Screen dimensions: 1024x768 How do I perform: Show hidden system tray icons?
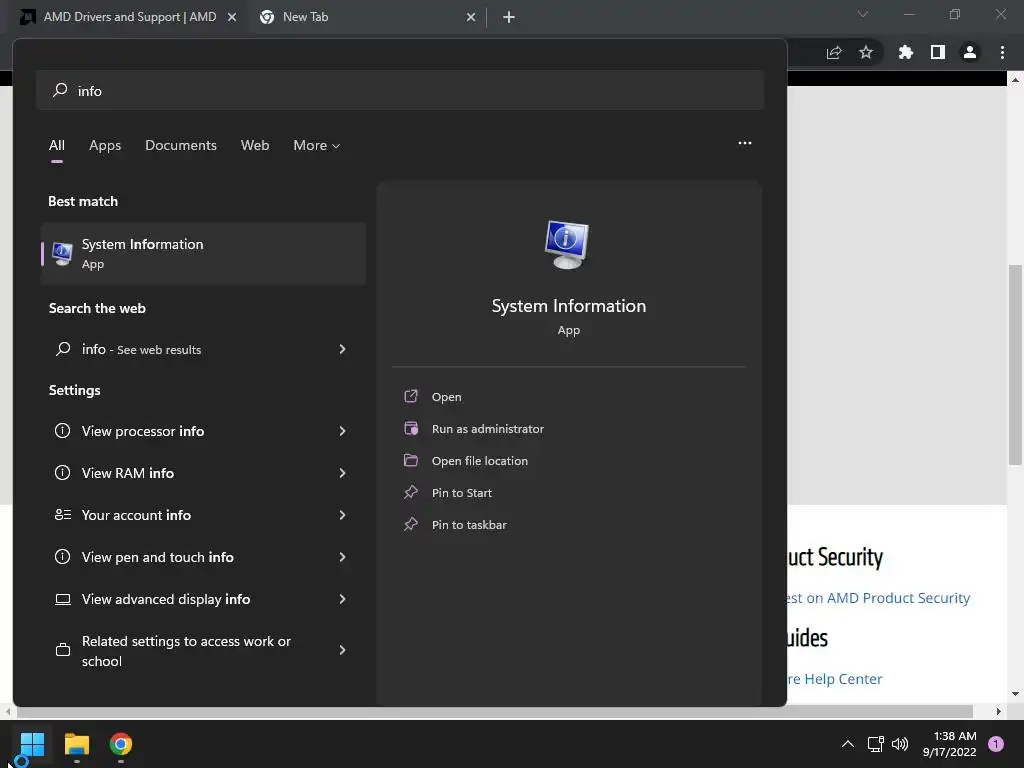[x=848, y=744]
